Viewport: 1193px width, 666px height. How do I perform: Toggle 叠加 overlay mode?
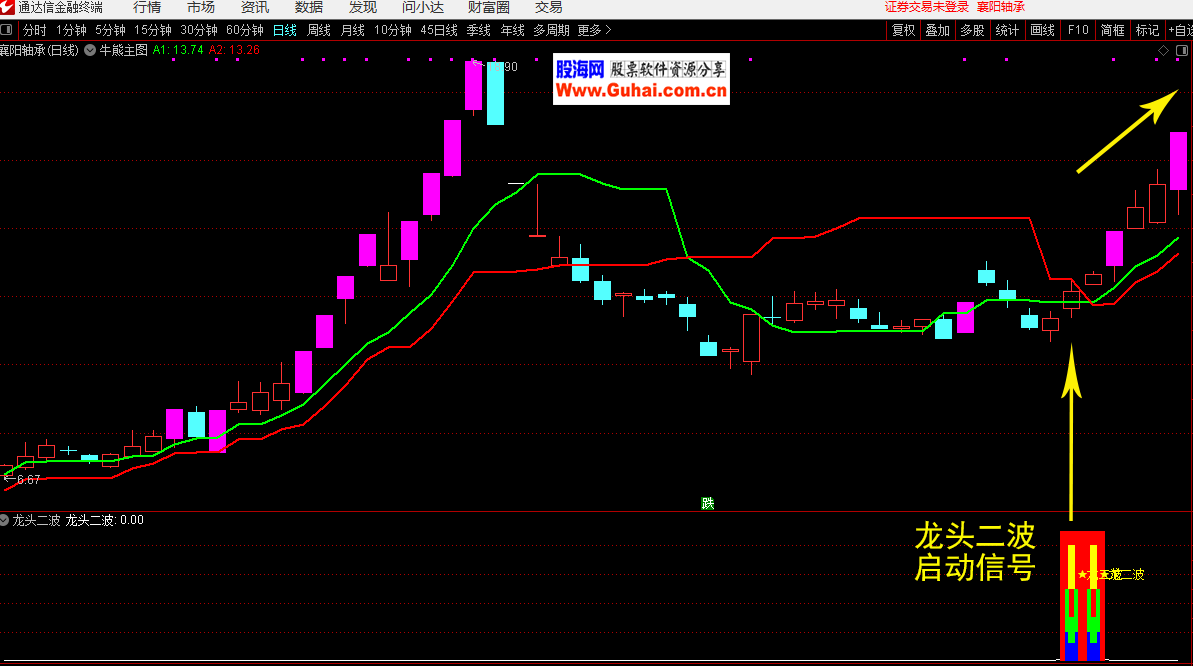point(937,30)
